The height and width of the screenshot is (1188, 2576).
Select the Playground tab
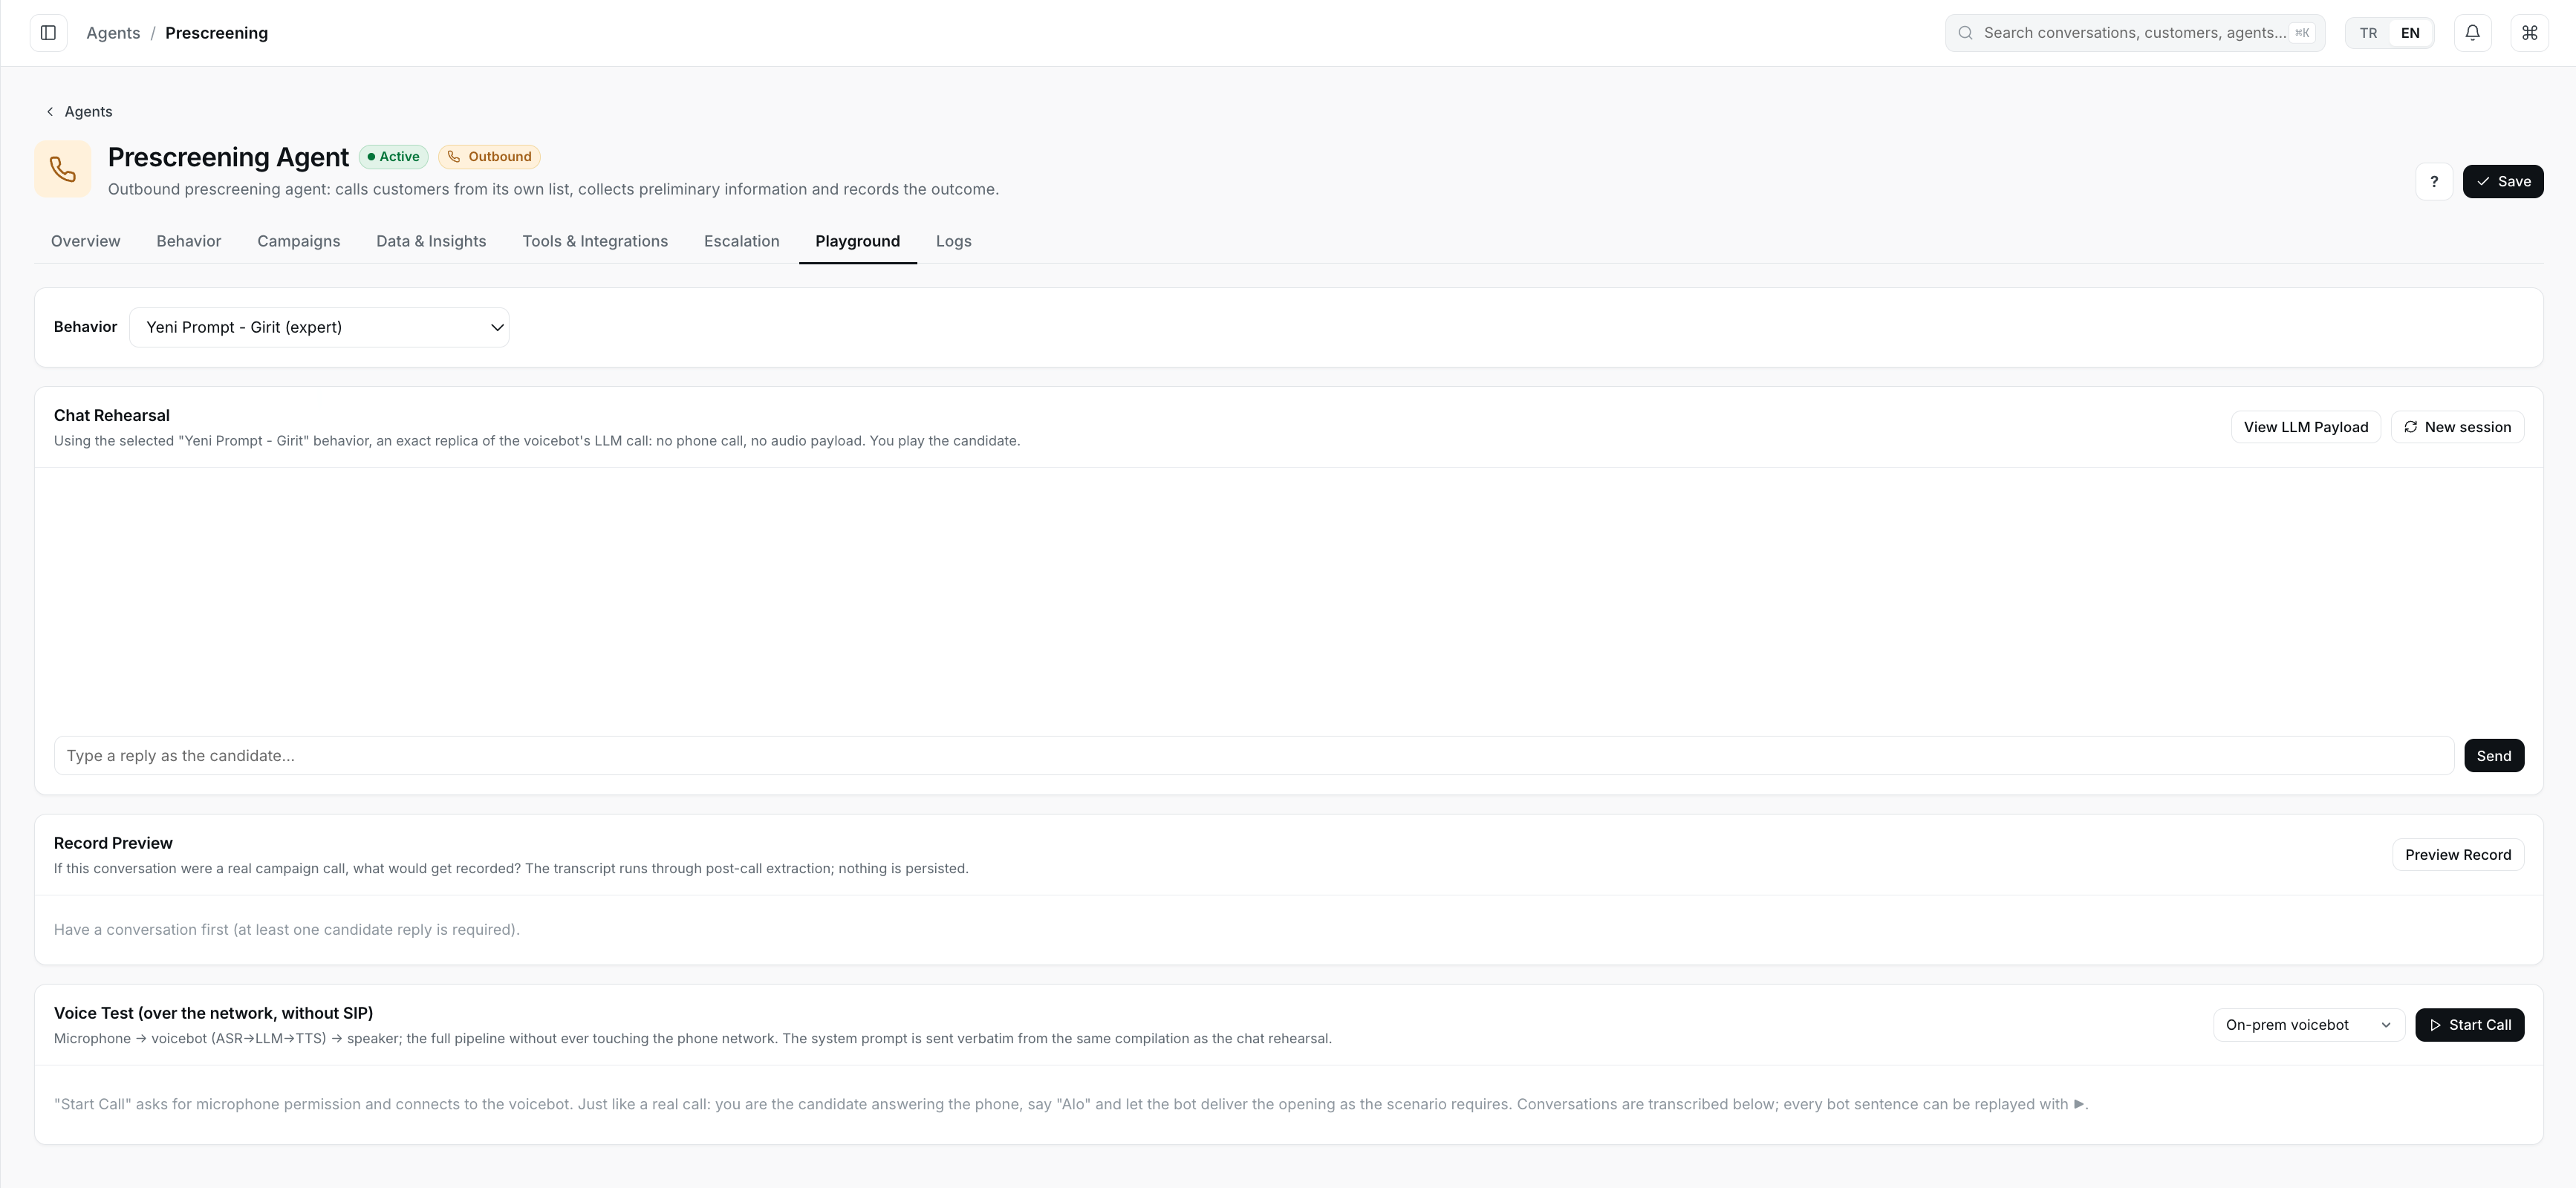click(x=858, y=241)
